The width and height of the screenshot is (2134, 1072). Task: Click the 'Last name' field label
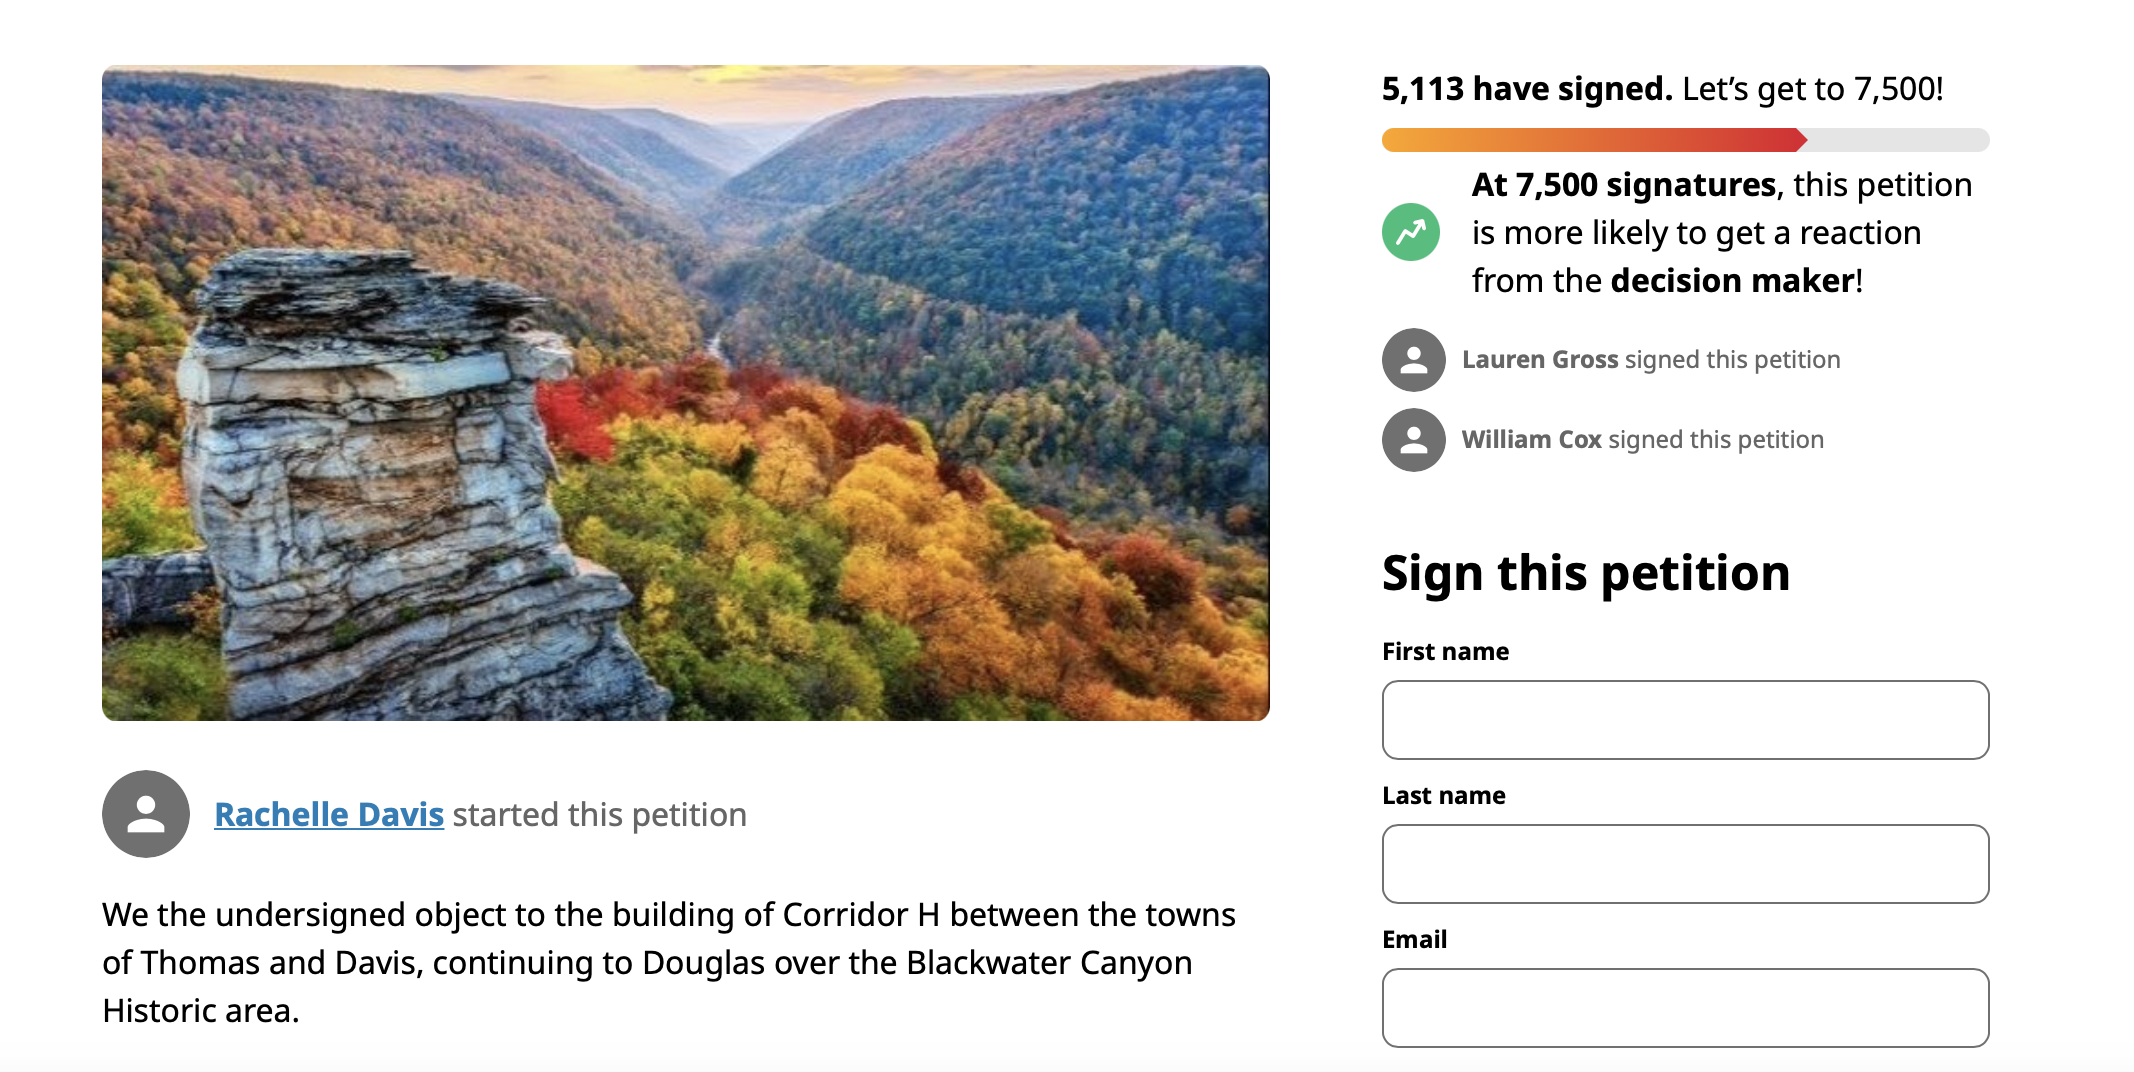tap(1443, 796)
